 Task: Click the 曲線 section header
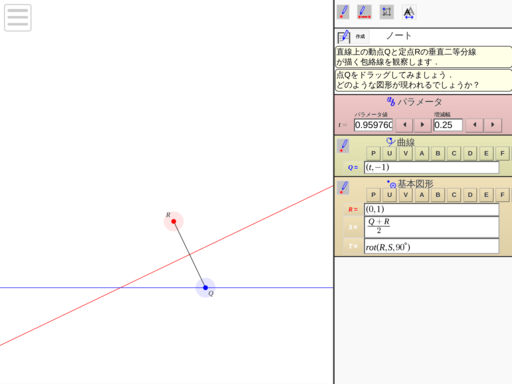coord(400,142)
